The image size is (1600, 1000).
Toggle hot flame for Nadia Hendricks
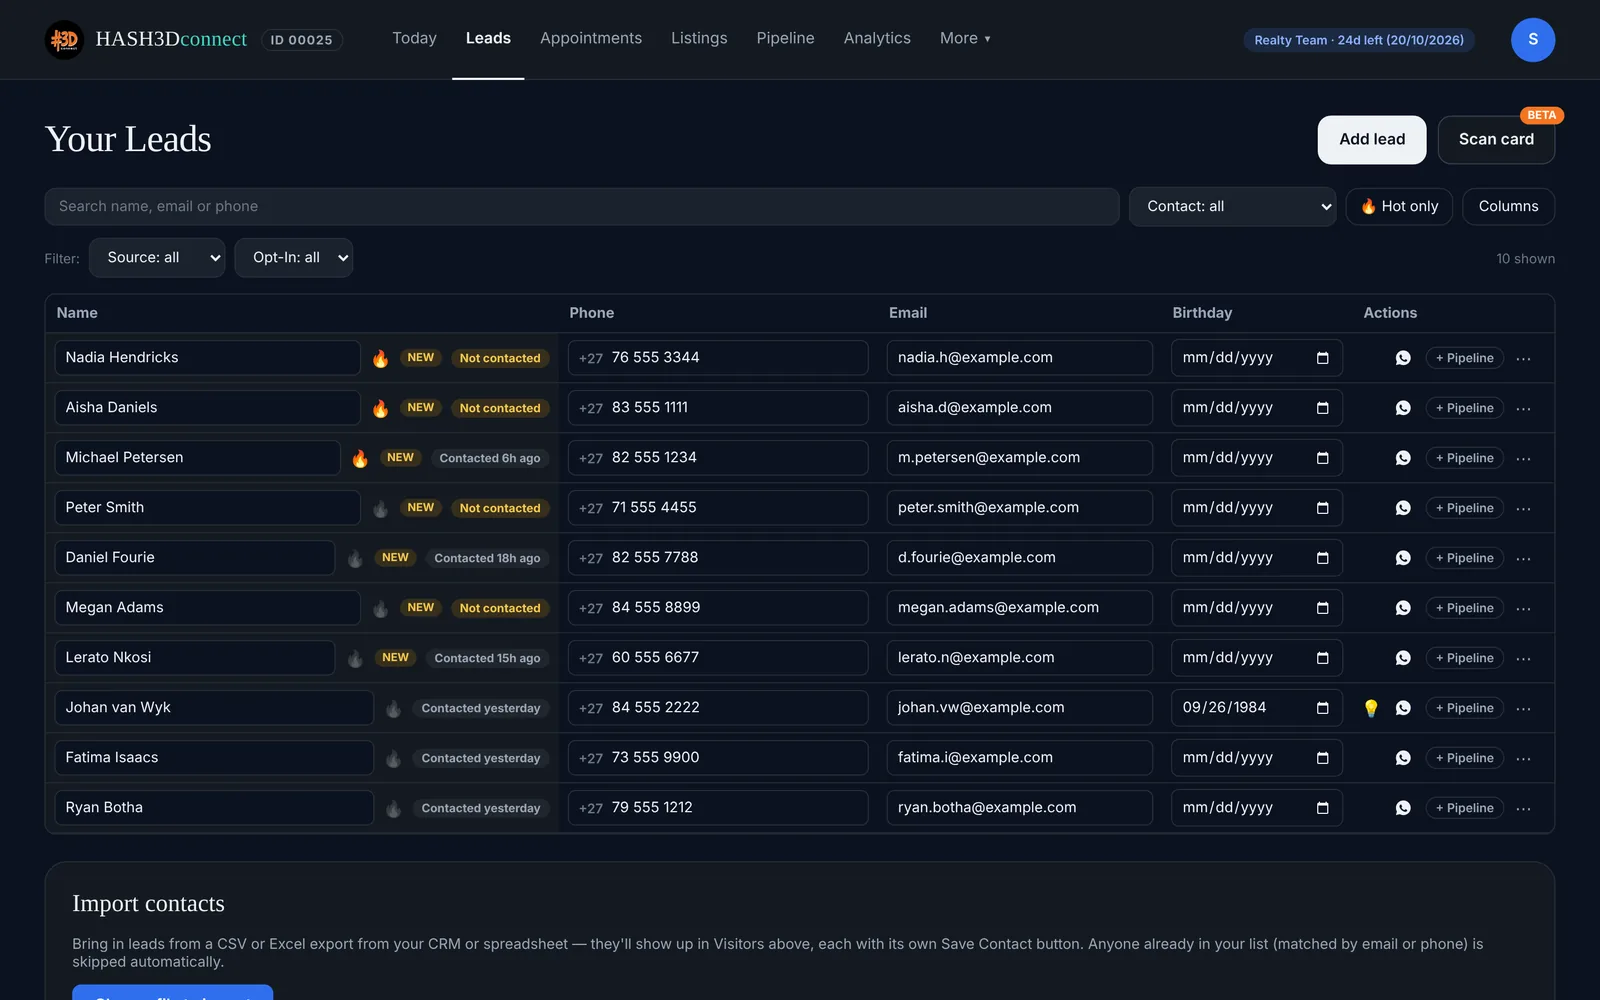point(380,358)
